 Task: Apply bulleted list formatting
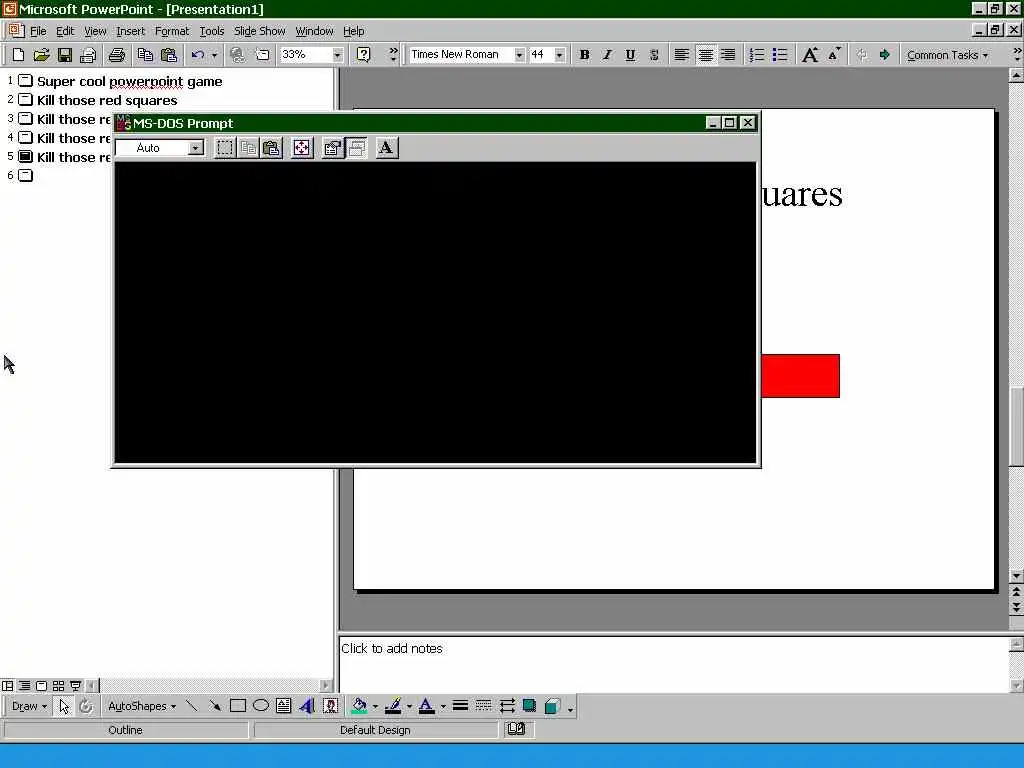click(780, 55)
